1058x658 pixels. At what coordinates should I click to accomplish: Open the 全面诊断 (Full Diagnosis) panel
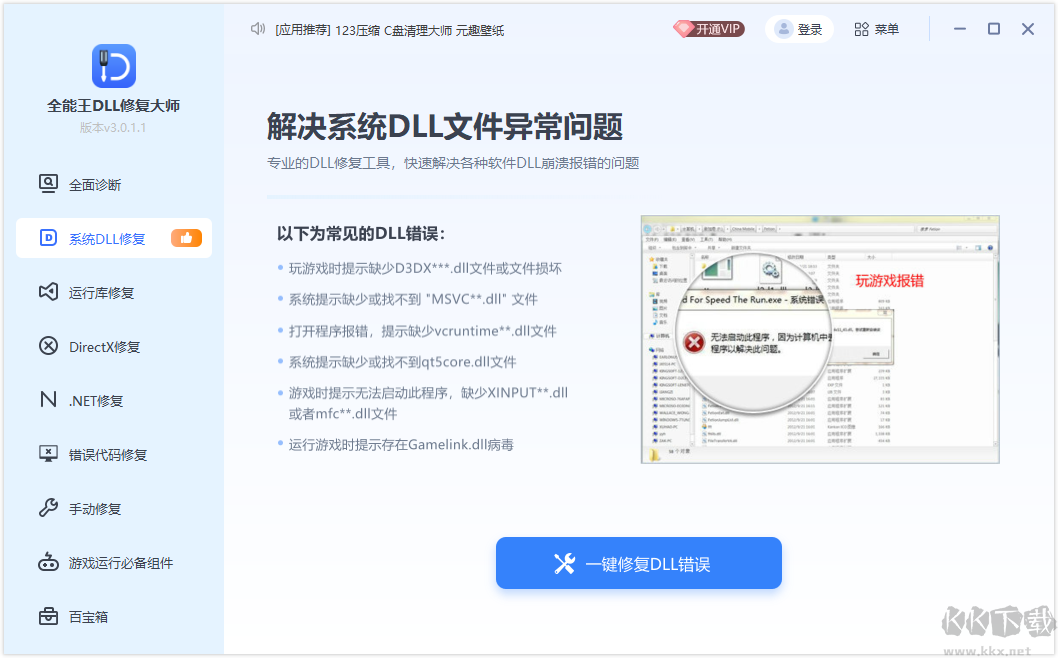(x=100, y=184)
